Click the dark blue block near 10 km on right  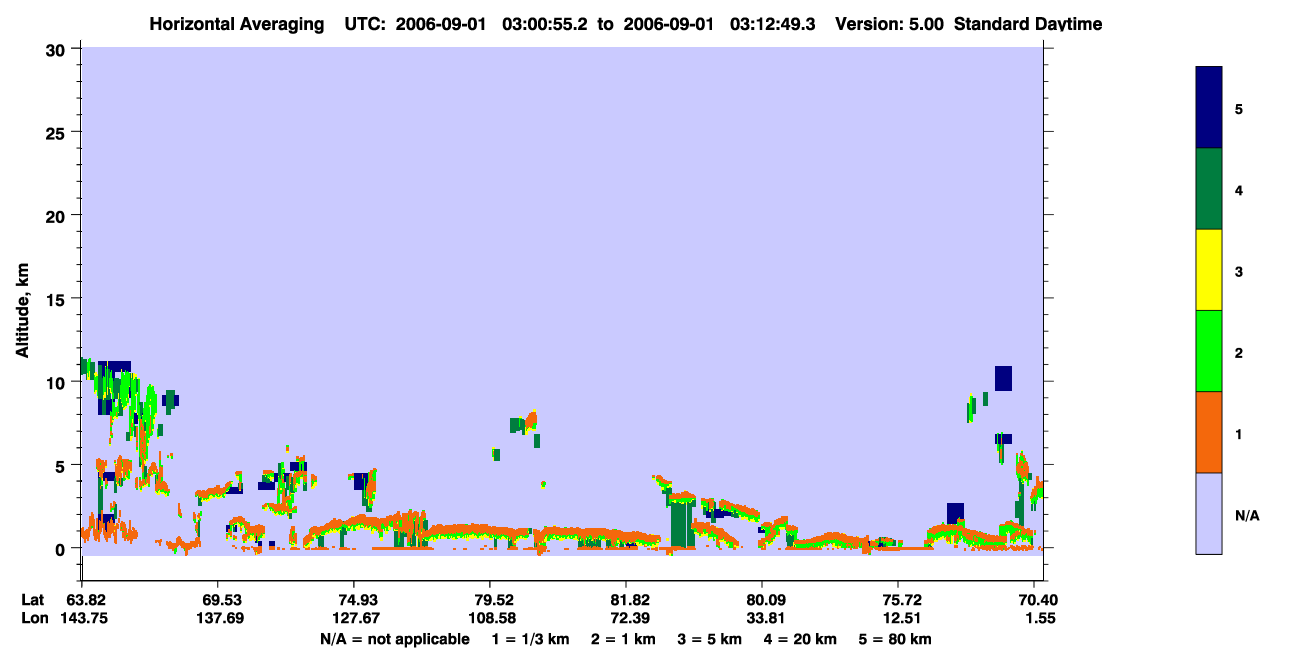(x=1003, y=378)
